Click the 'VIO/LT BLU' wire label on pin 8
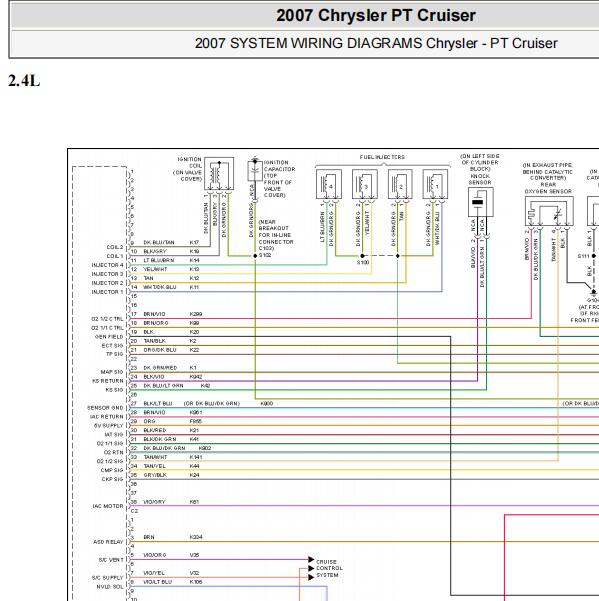Viewport: 599px width, 601px height. (x=158, y=582)
